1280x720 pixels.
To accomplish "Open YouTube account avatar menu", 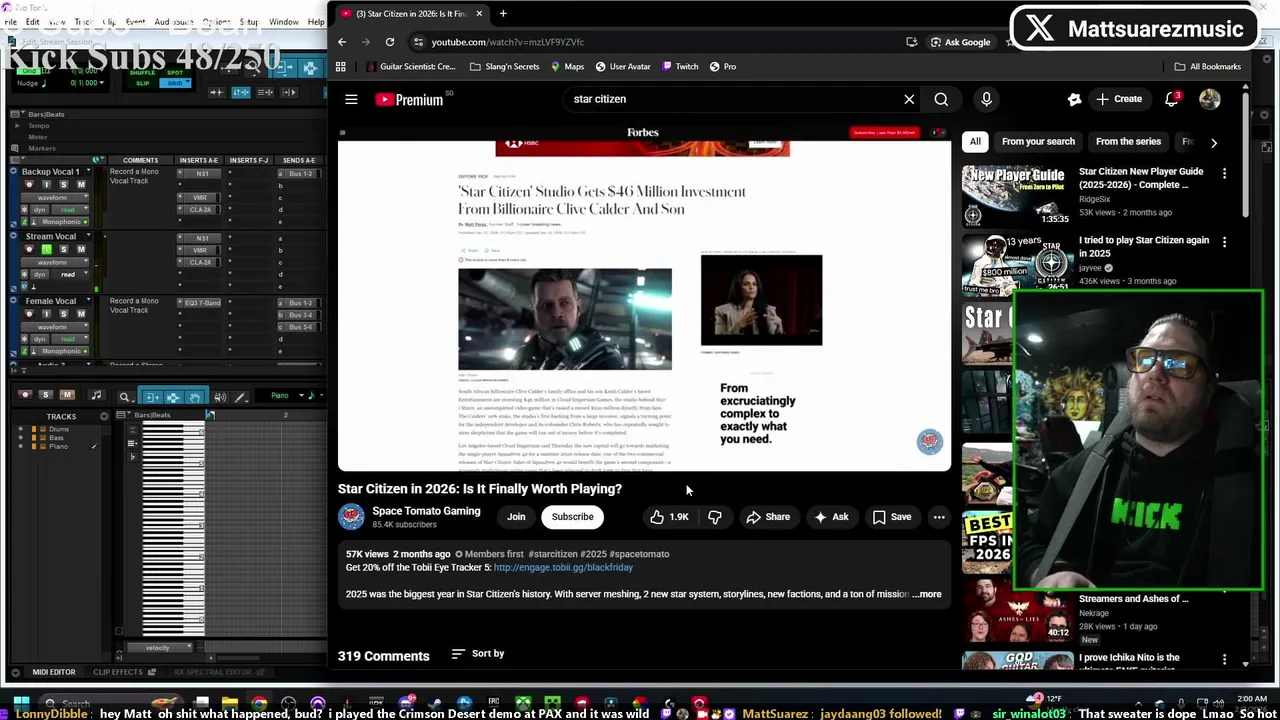I will (1210, 99).
